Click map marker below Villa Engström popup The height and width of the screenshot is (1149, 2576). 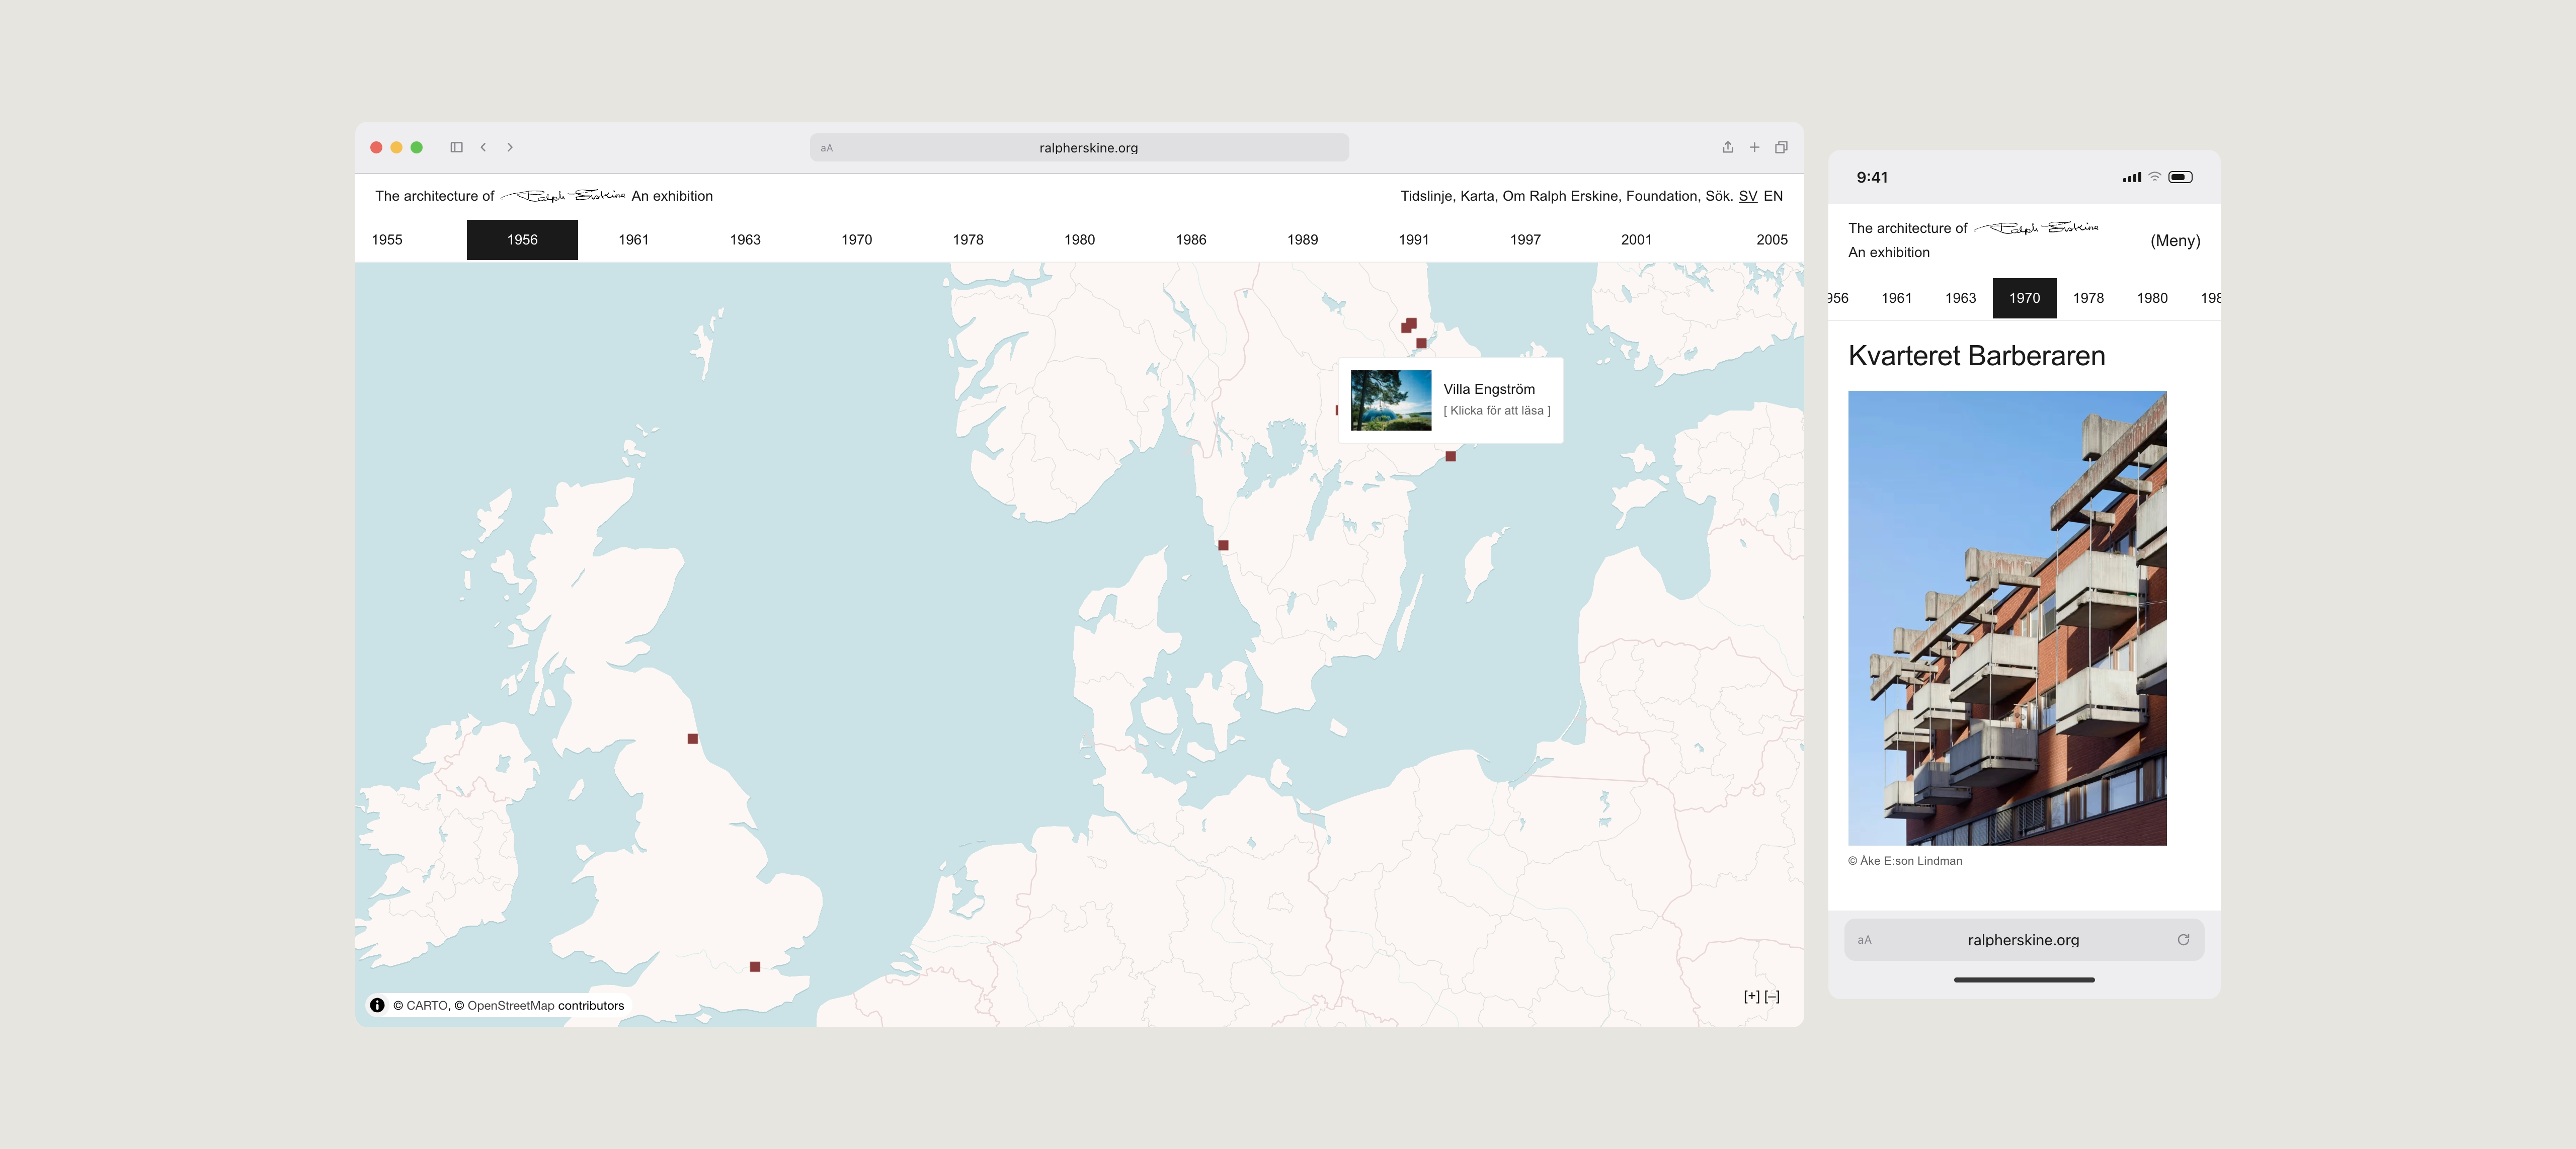click(x=1451, y=456)
